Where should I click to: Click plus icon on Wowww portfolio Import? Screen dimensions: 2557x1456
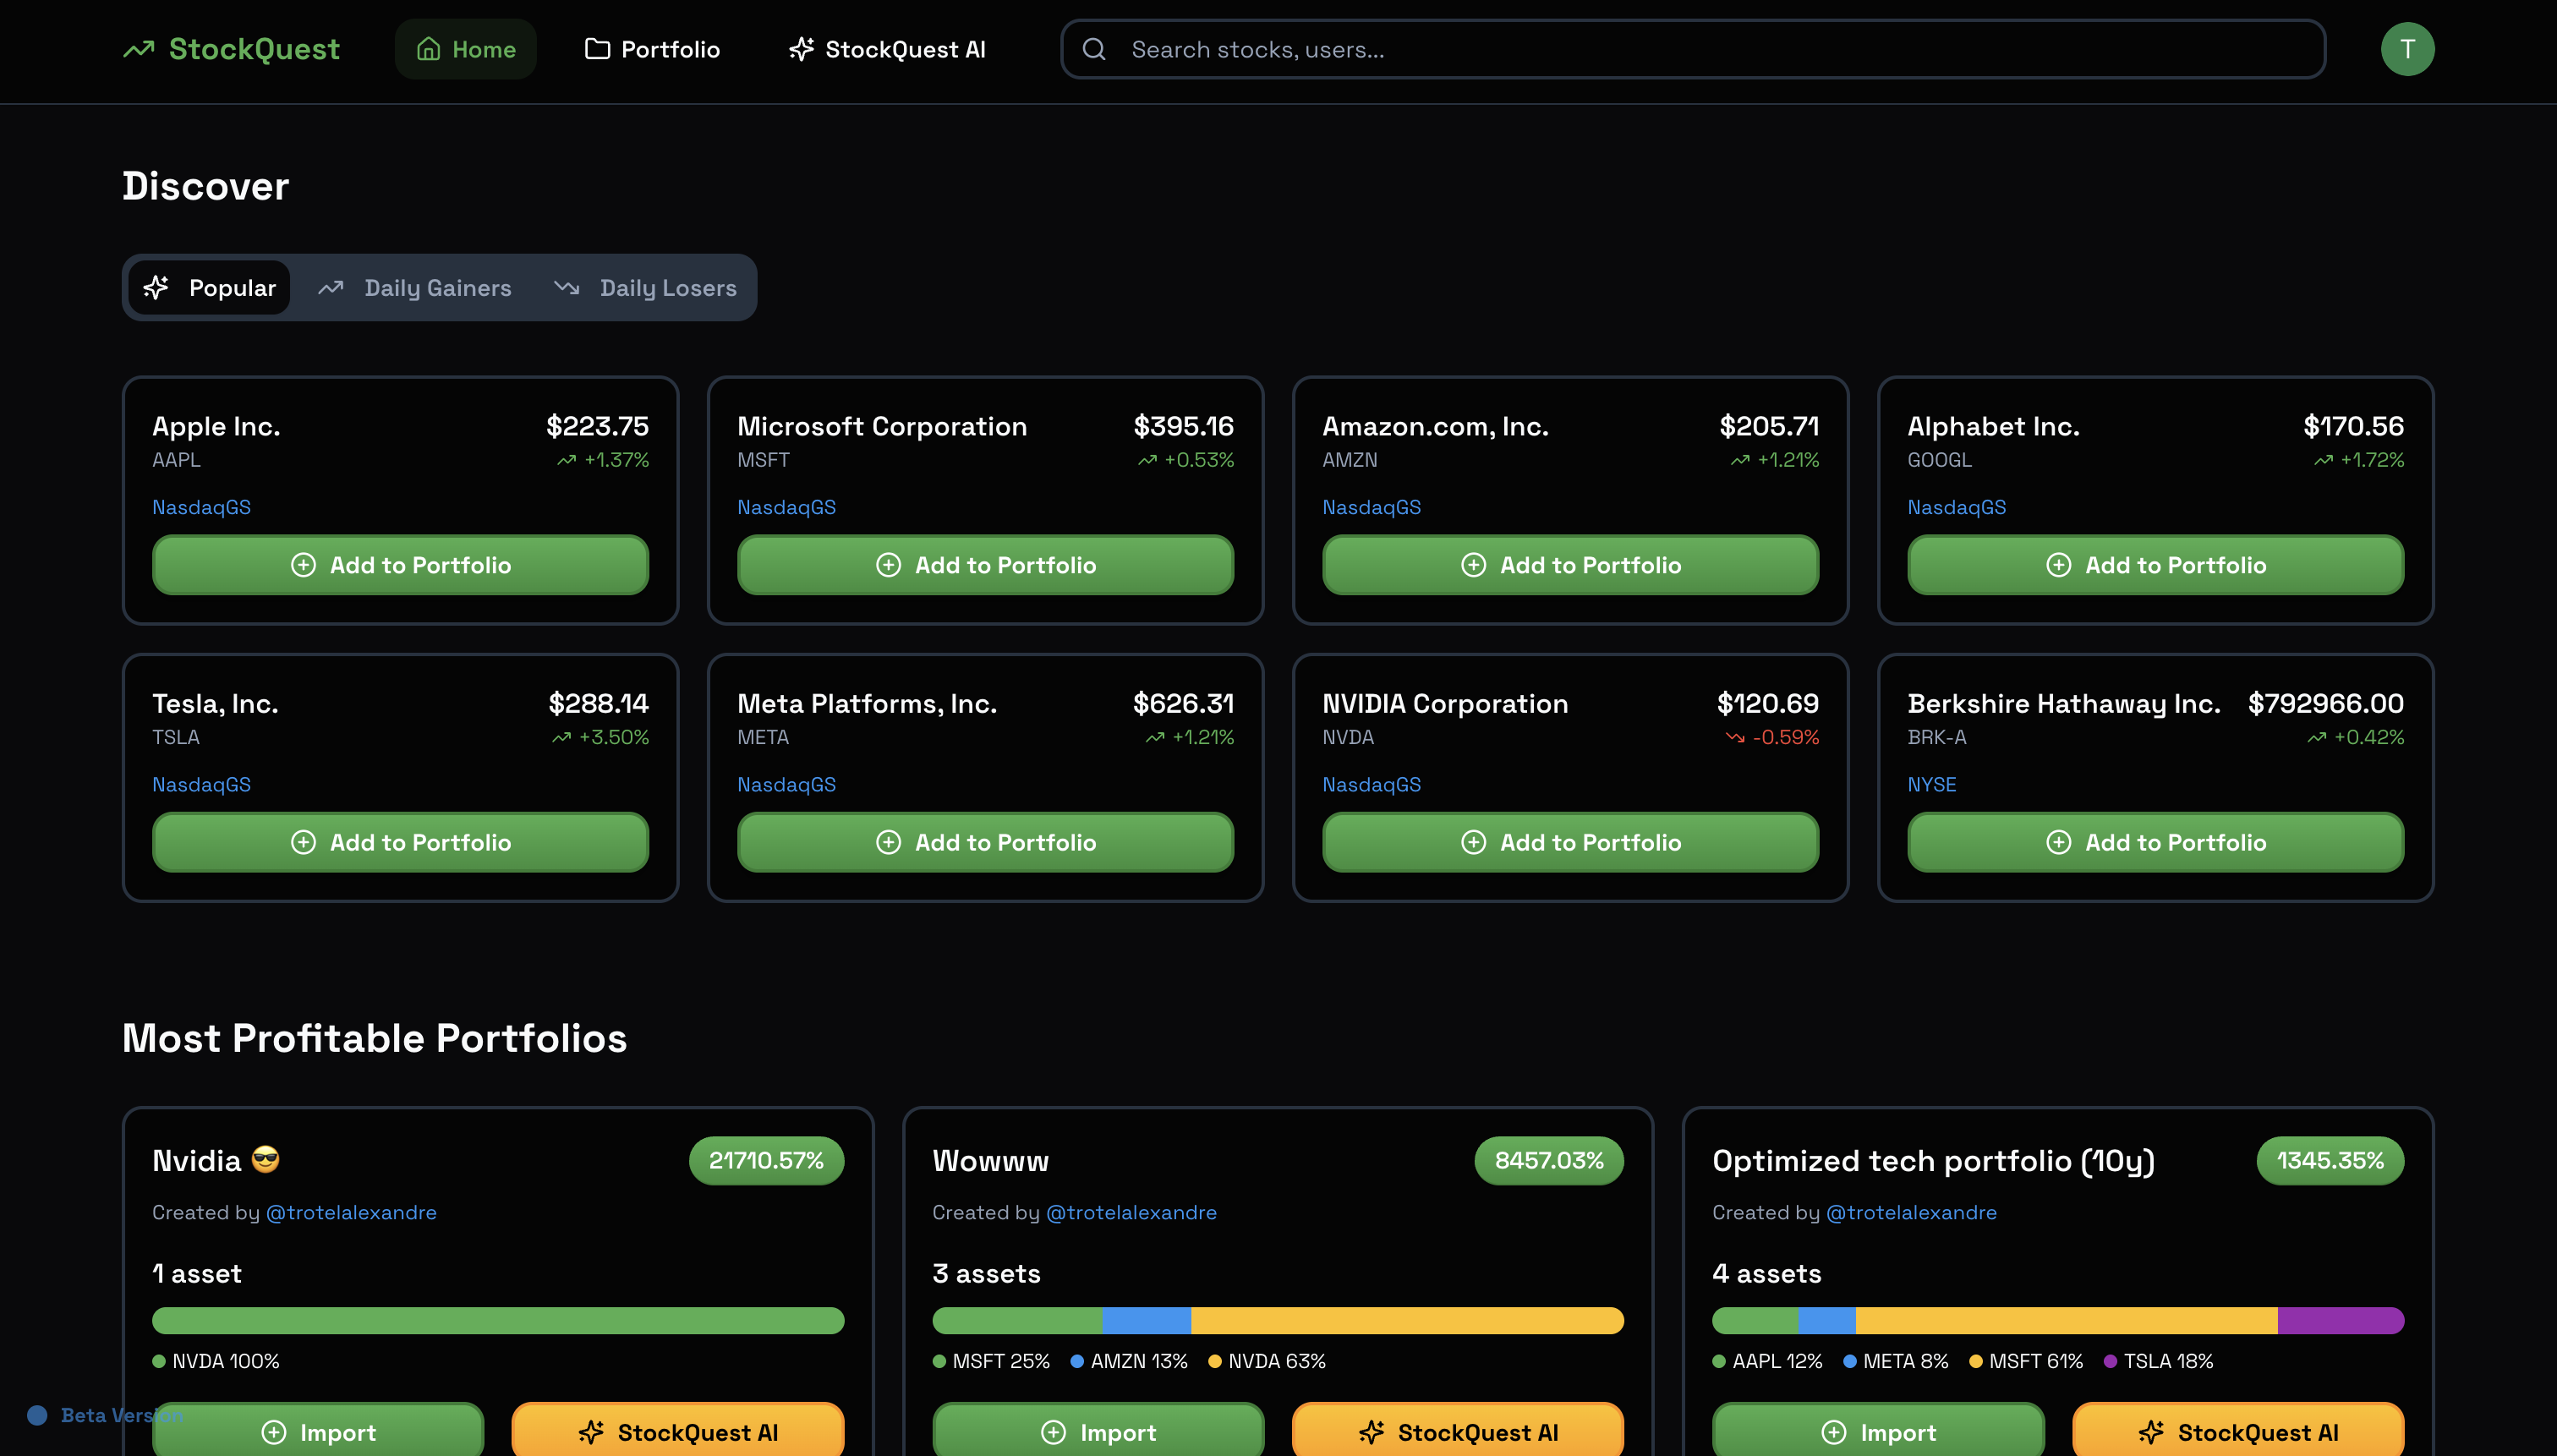tap(1053, 1432)
